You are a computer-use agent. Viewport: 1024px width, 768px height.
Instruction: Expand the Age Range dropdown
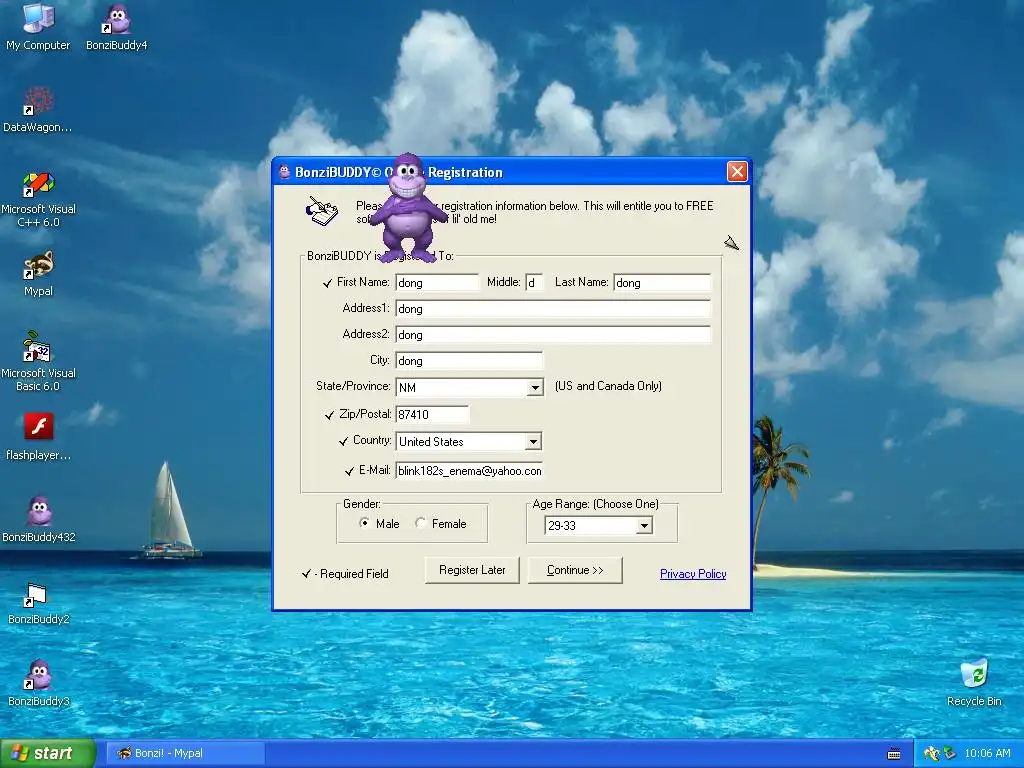644,525
